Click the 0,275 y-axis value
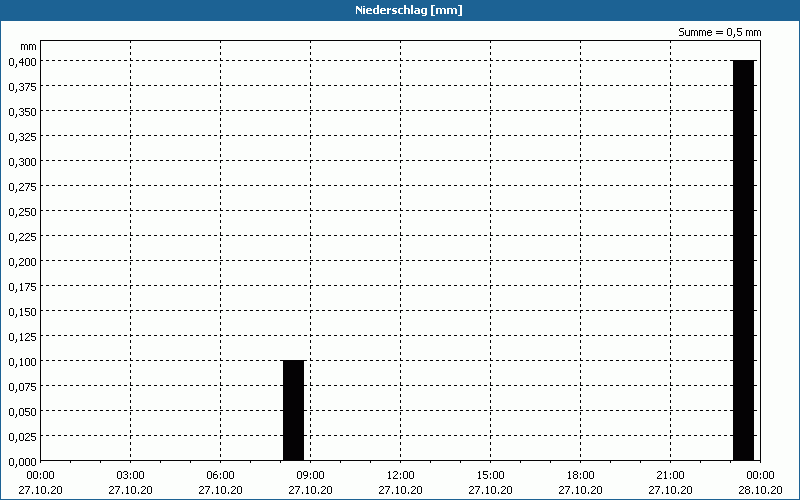Image resolution: width=800 pixels, height=500 pixels. click(22, 187)
